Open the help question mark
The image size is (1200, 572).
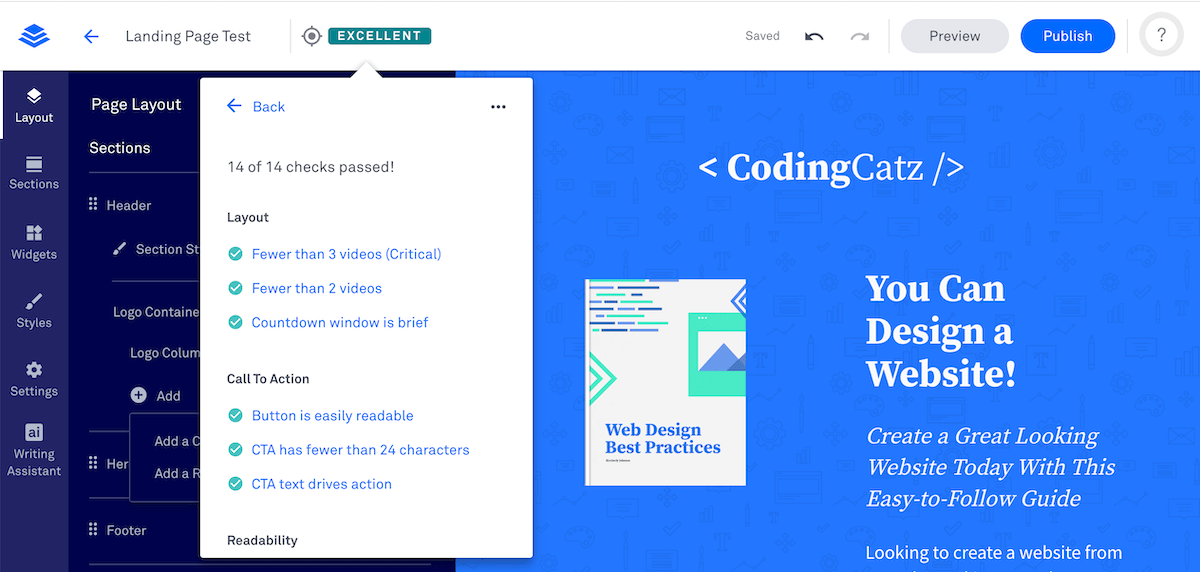coord(1161,36)
